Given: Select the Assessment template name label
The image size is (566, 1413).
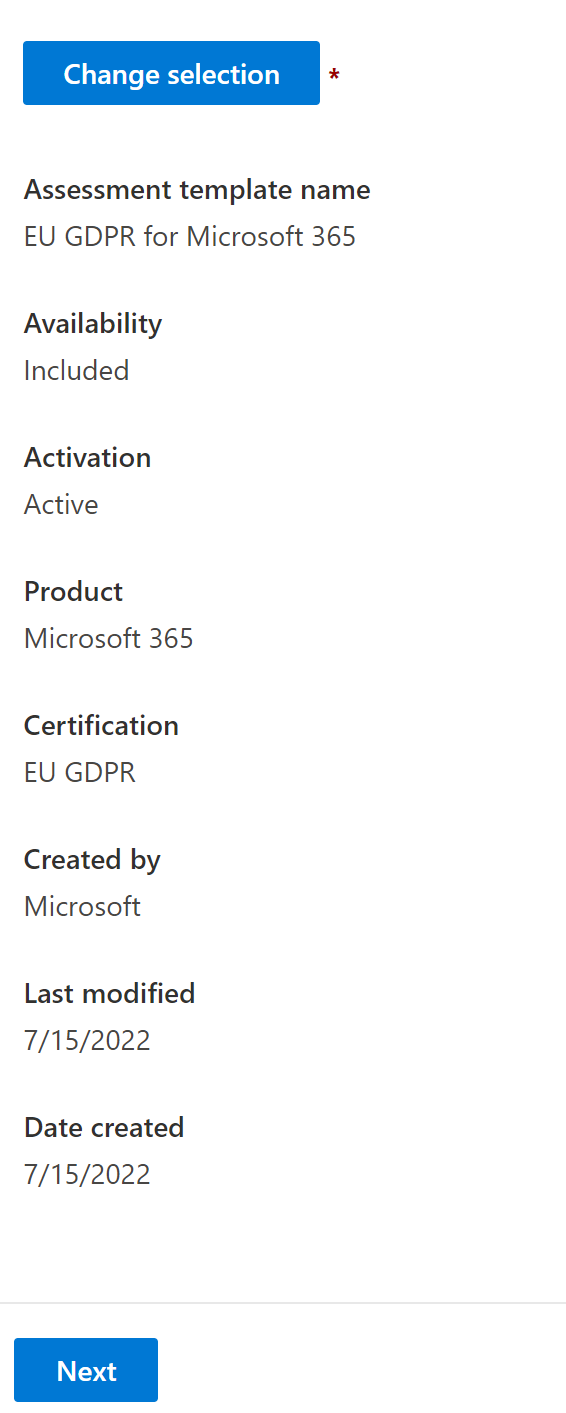Looking at the screenshot, I should coord(197,190).
